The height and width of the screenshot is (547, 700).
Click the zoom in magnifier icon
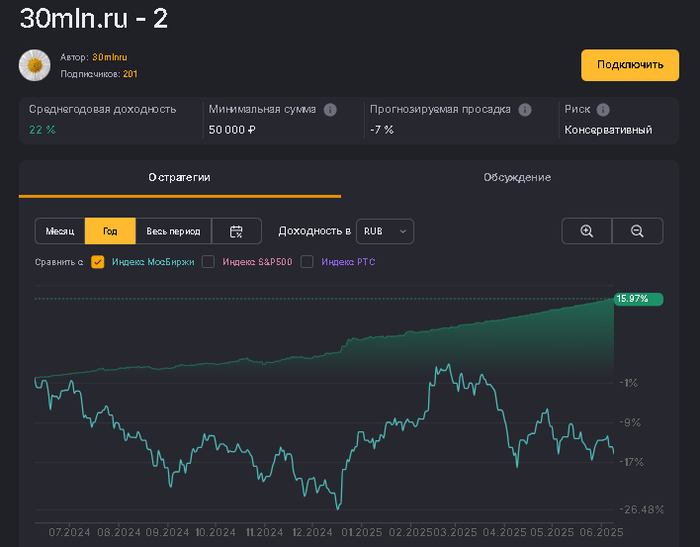587,231
